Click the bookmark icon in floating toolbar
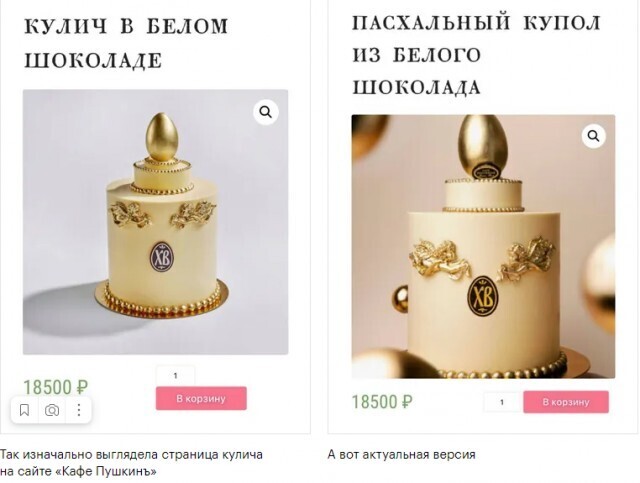This screenshot has height=483, width=640. coord(24,410)
